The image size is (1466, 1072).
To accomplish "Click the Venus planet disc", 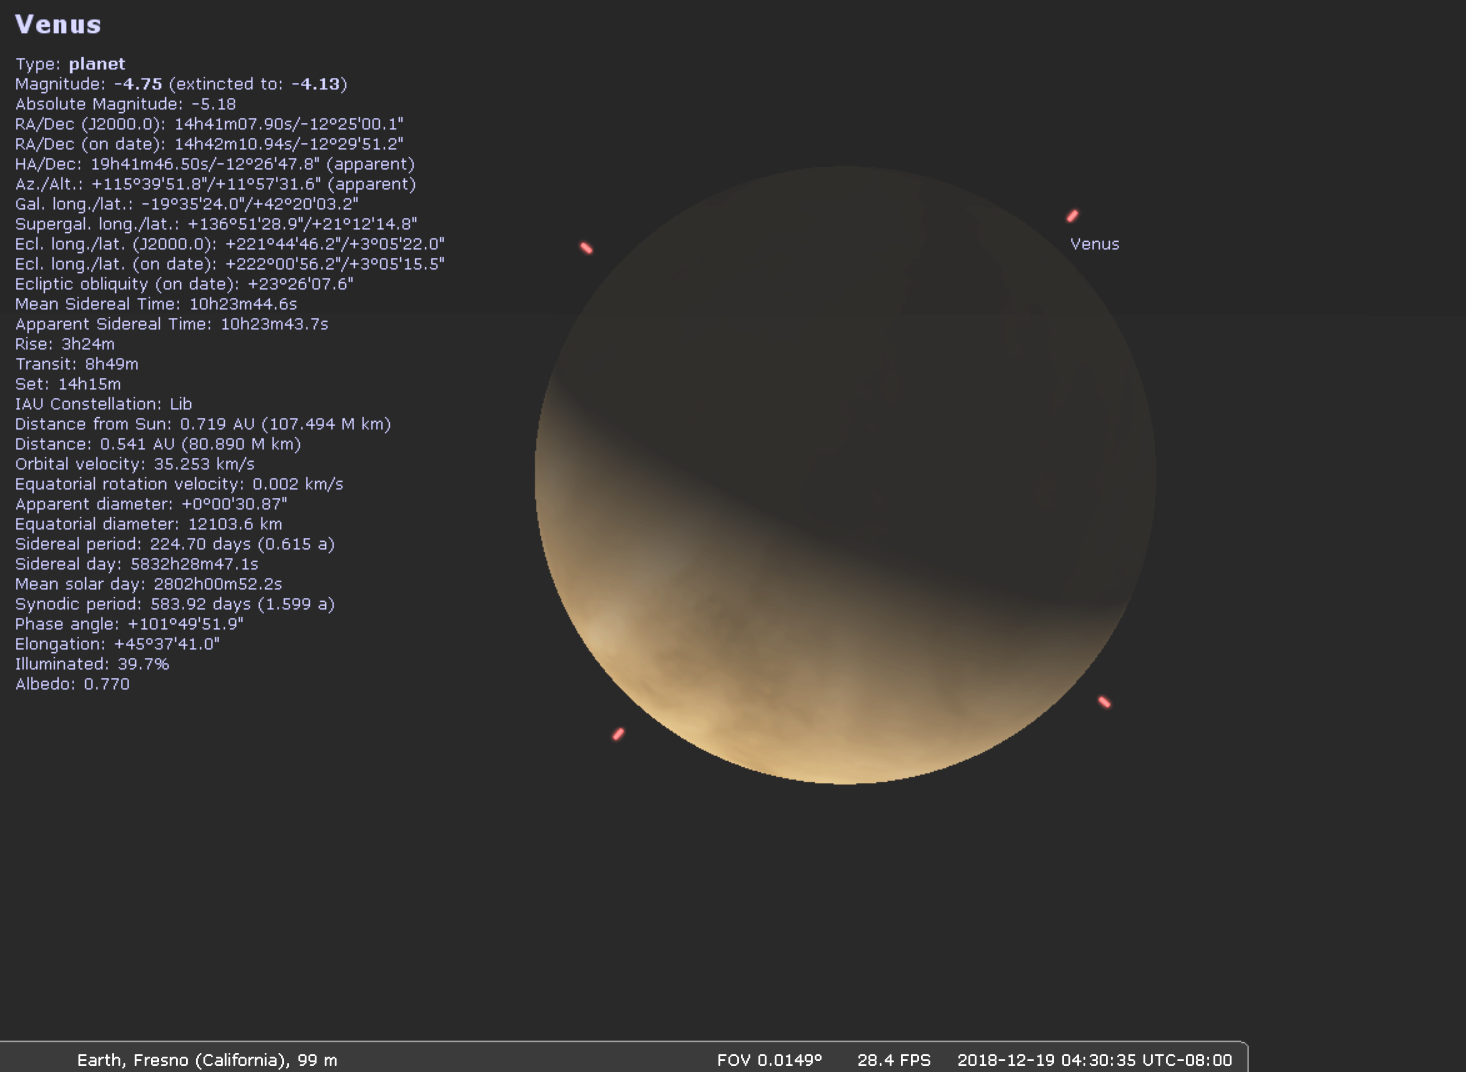I will pos(845,475).
